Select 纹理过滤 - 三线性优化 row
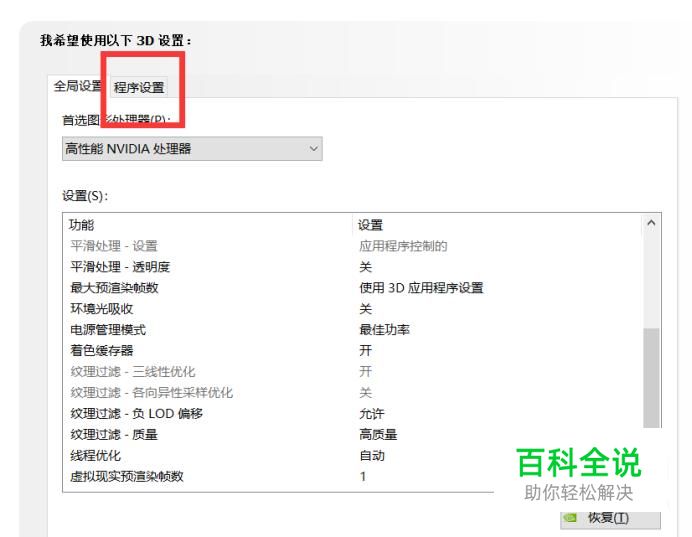 click(x=353, y=372)
